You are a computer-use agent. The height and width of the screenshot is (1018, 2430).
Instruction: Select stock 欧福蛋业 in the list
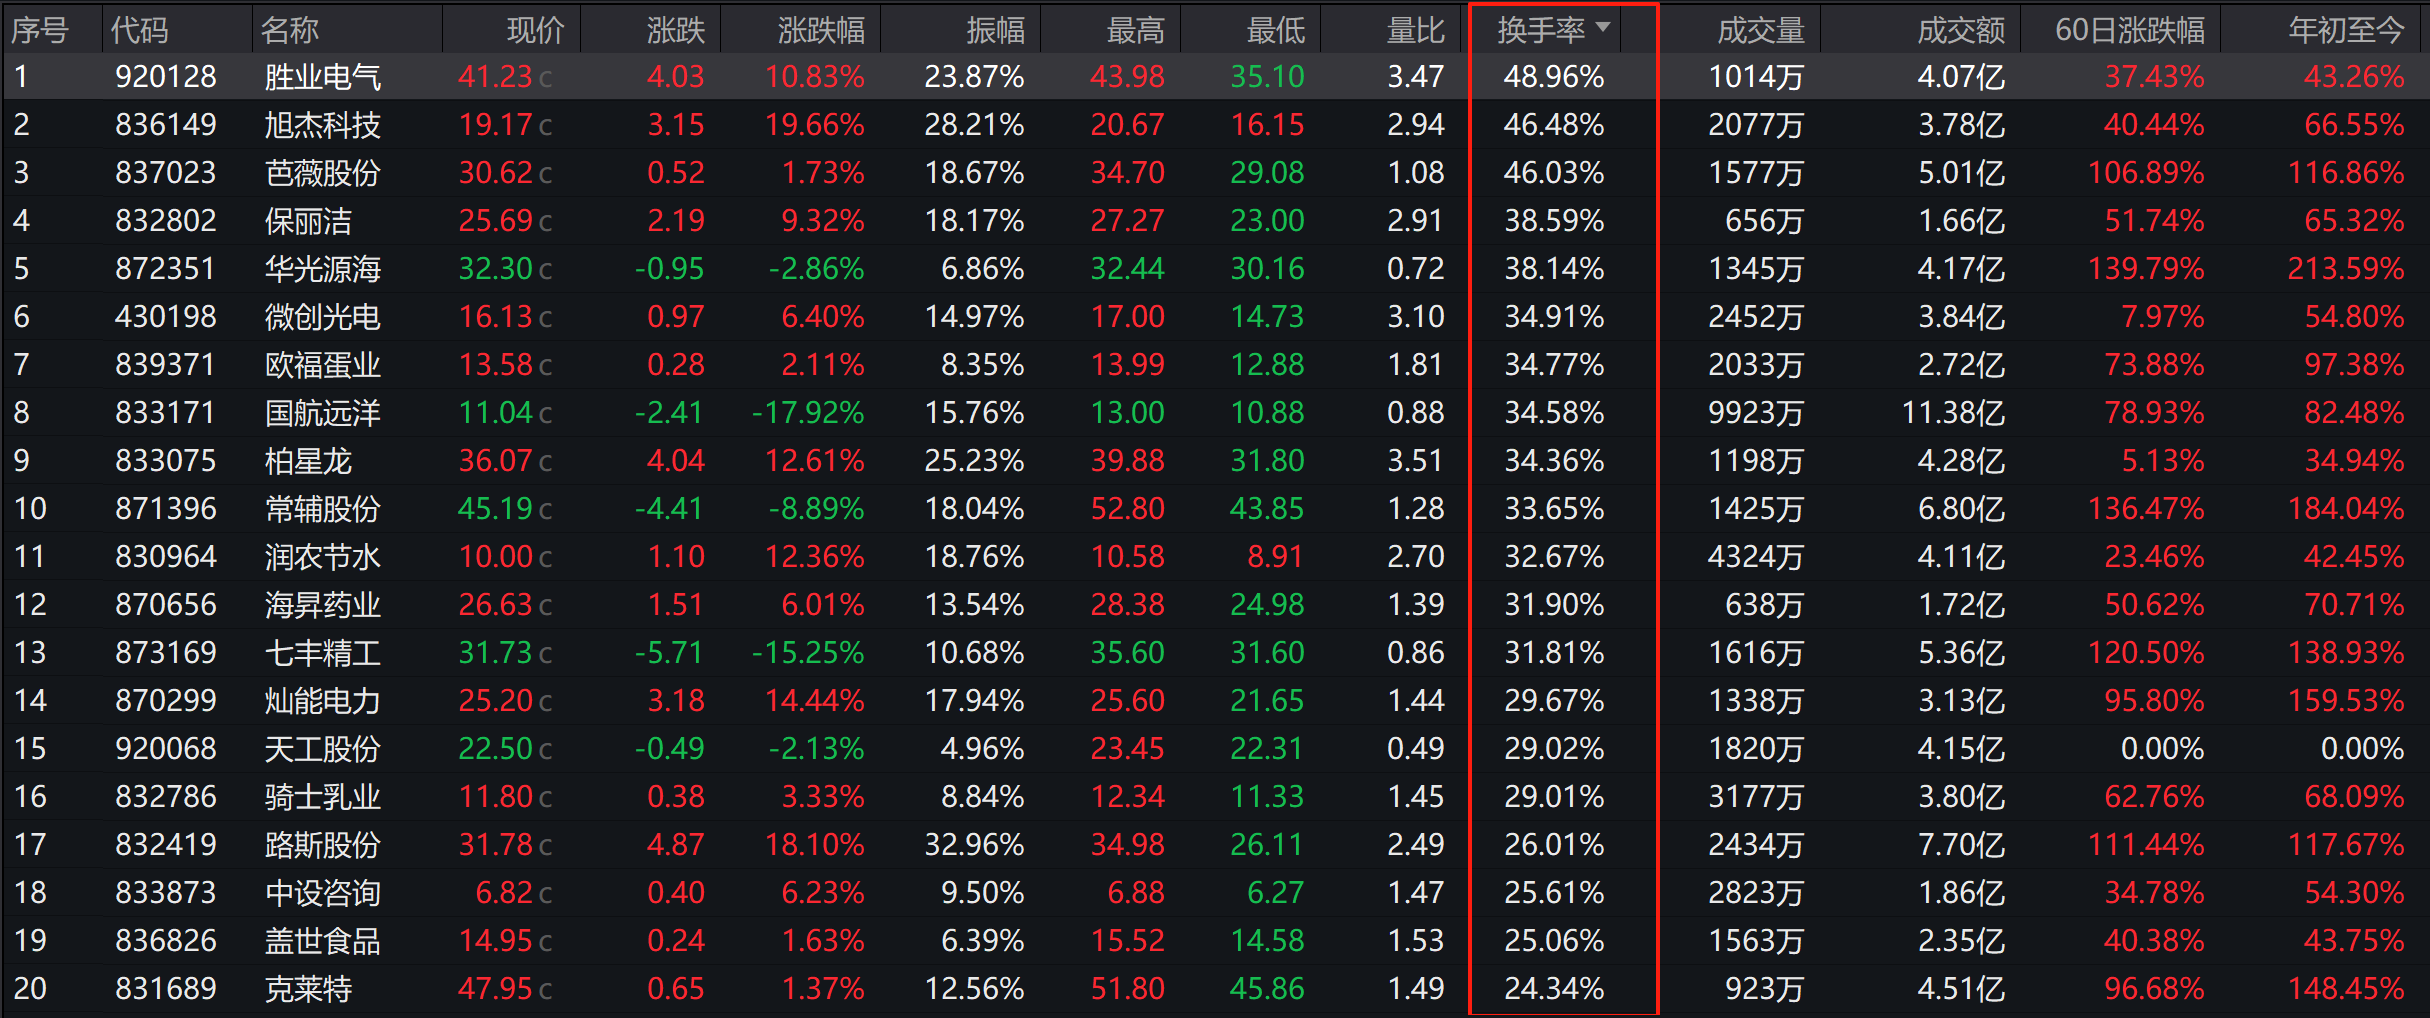point(322,365)
